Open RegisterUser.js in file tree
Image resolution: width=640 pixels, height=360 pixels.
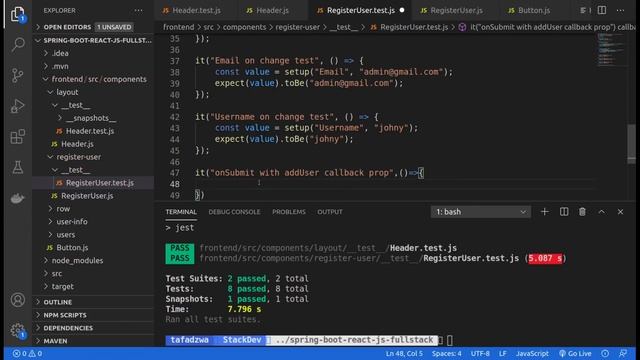point(93,196)
